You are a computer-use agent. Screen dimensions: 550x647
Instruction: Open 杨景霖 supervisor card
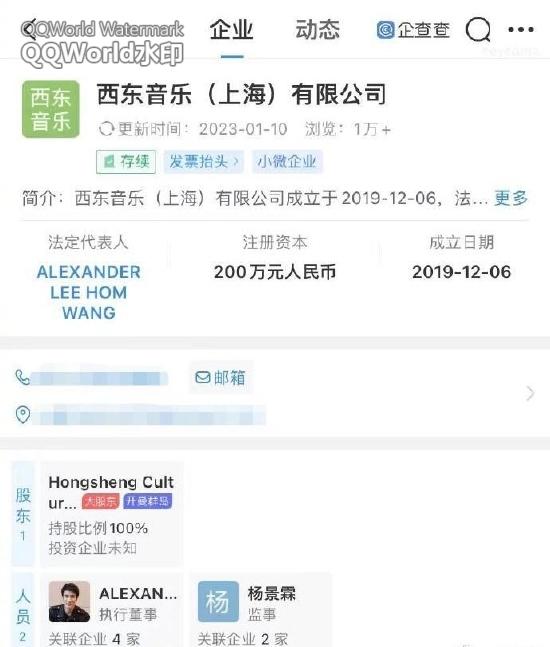(260, 610)
